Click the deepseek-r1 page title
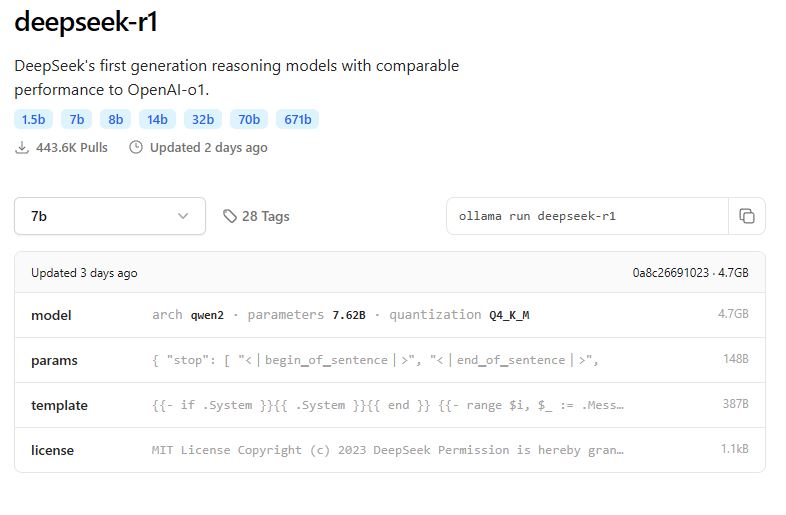Viewport: 786px width, 515px height. point(86,23)
